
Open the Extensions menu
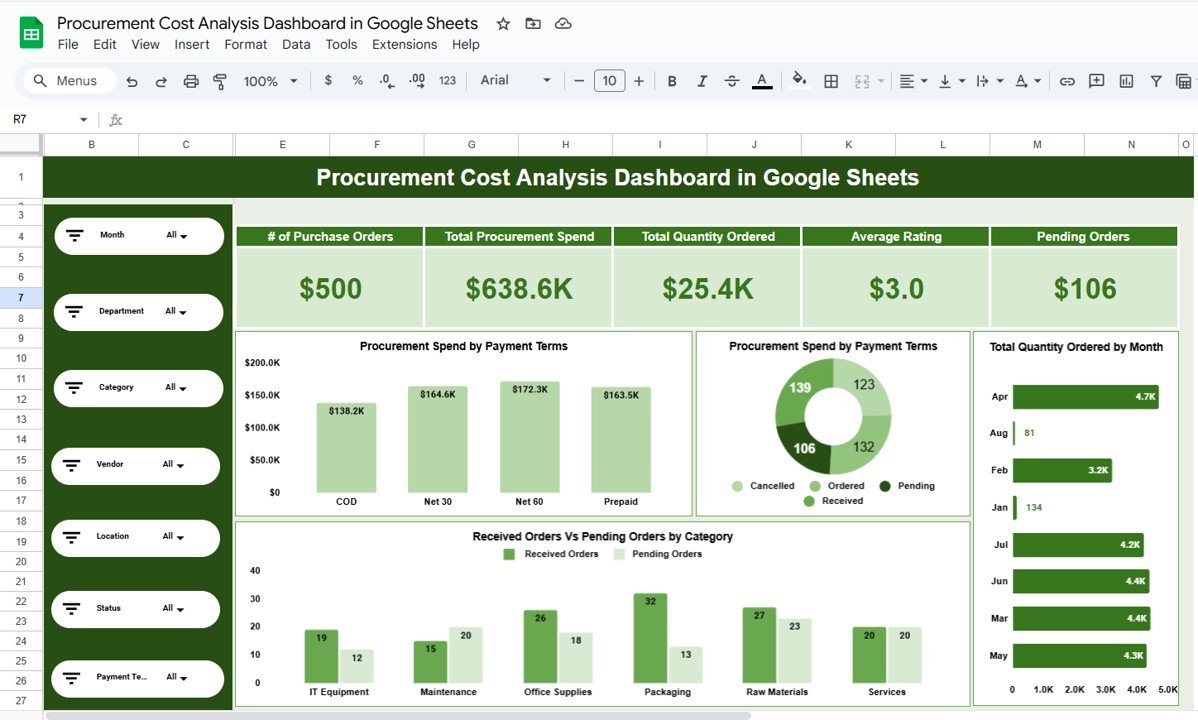tap(404, 44)
